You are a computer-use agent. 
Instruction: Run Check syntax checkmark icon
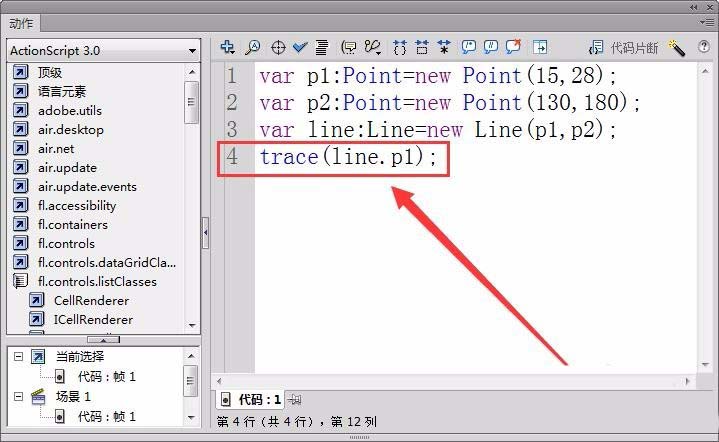tap(300, 47)
